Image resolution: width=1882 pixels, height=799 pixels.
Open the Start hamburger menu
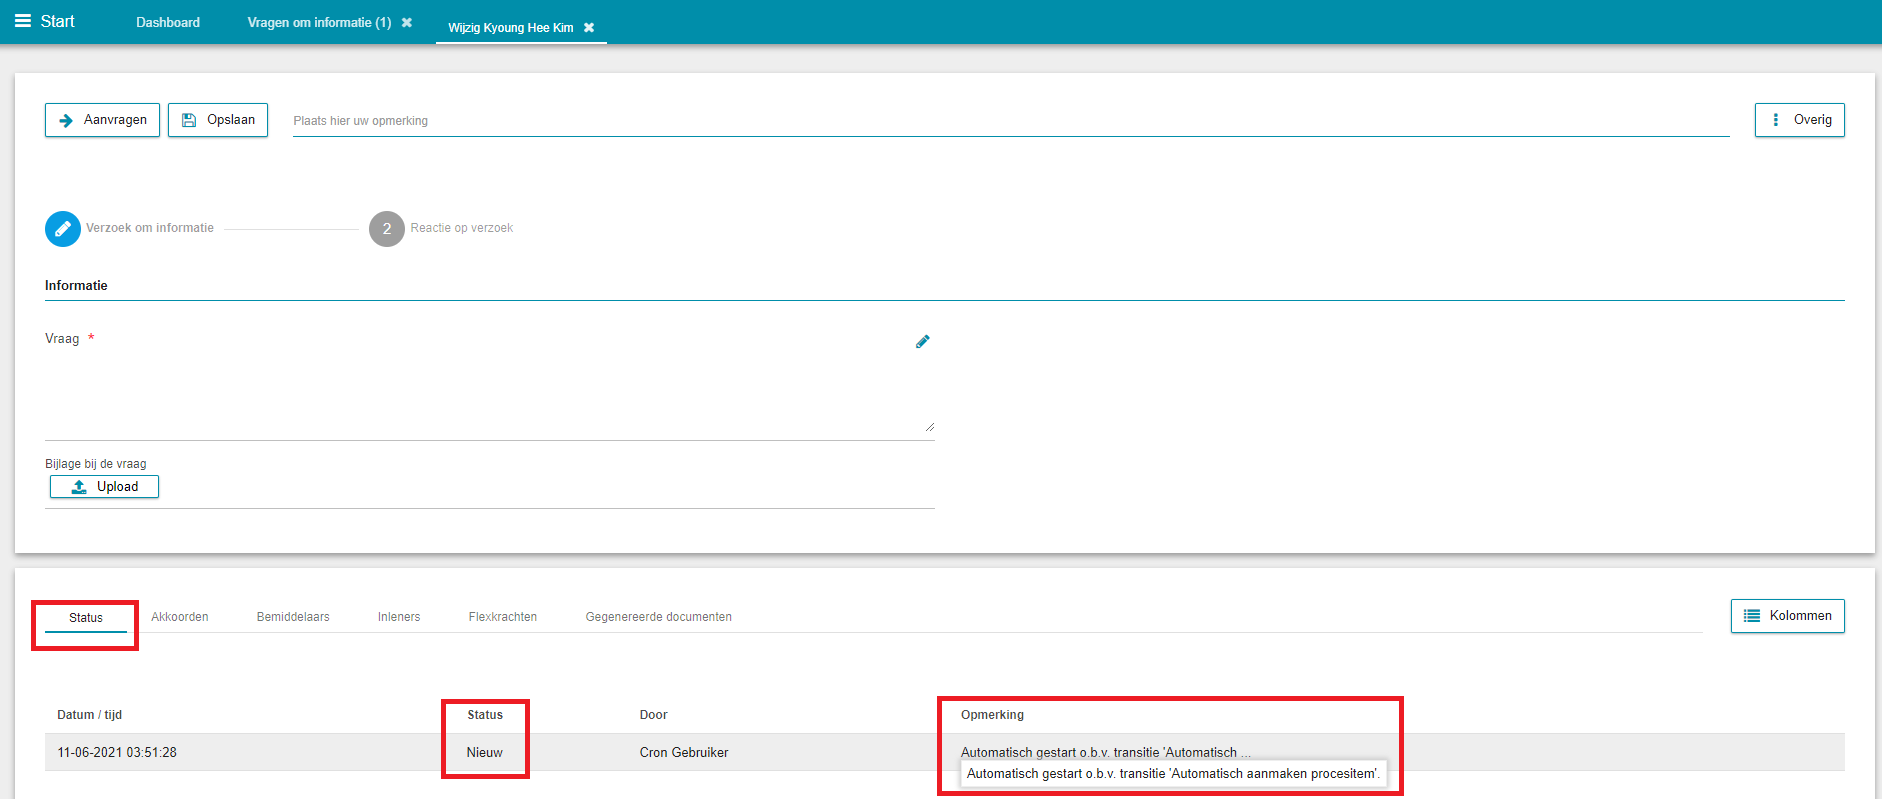pyautogui.click(x=23, y=21)
